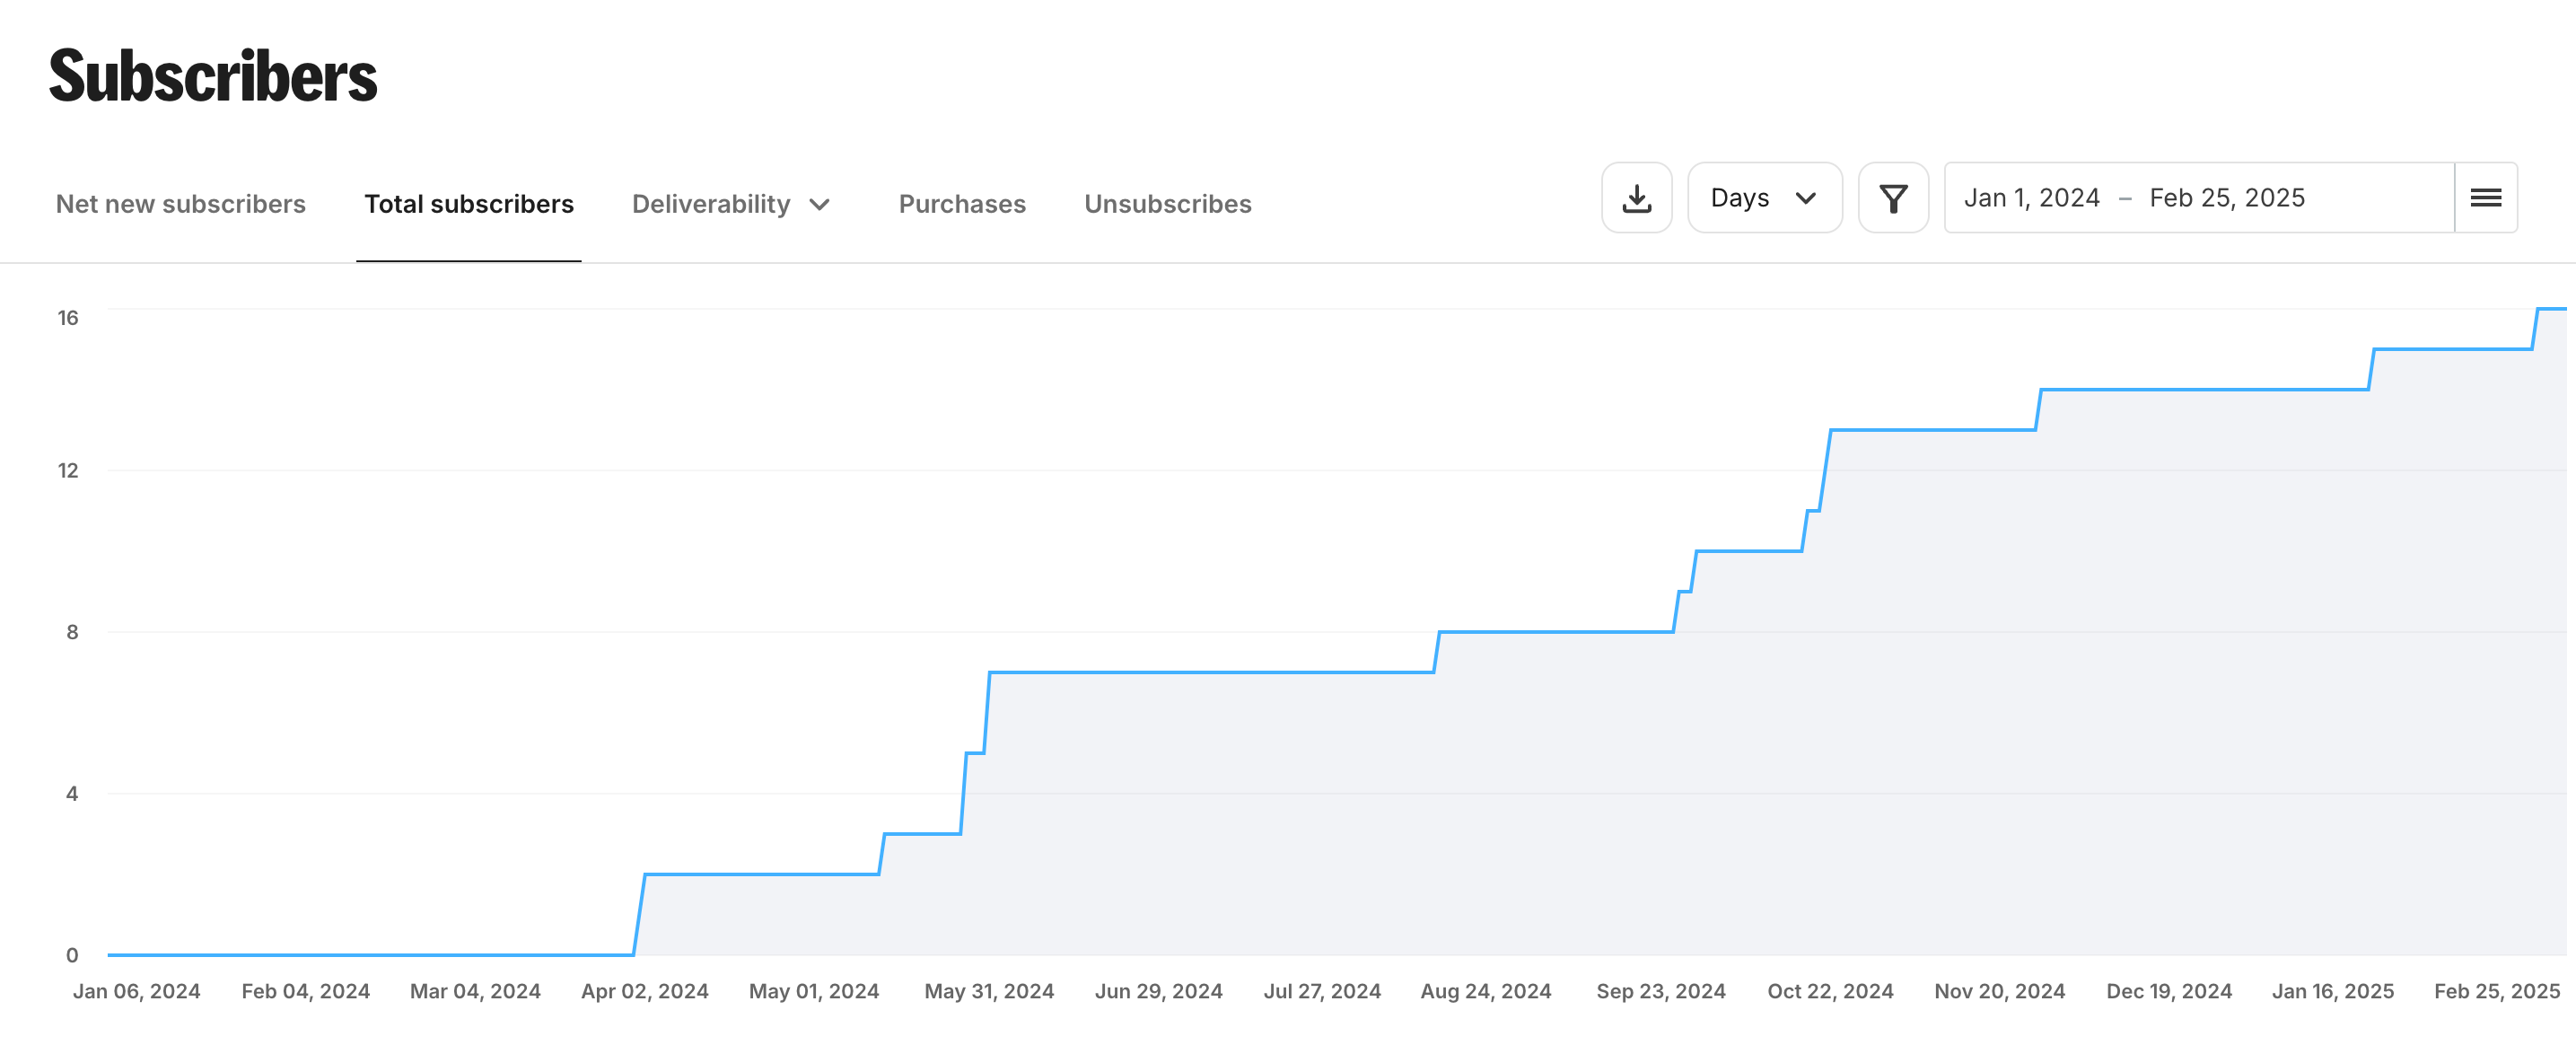Click the Feb 25, 2025 end date
The height and width of the screenshot is (1054, 2576).
coord(2226,198)
